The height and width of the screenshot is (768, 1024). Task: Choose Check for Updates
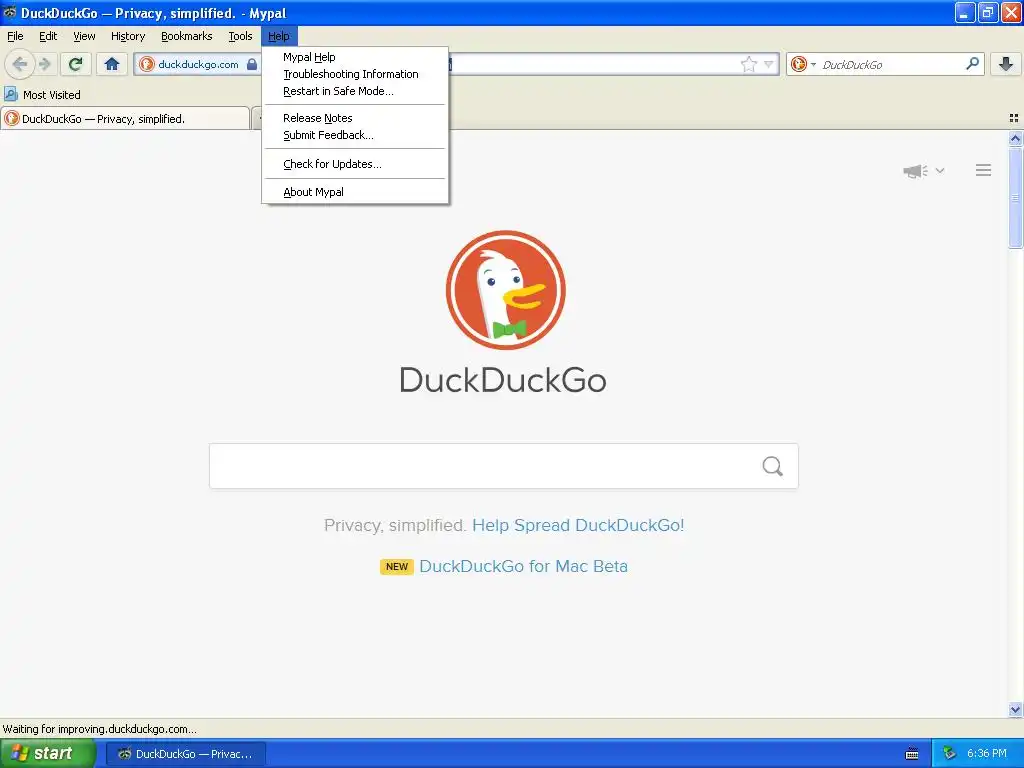click(355, 164)
